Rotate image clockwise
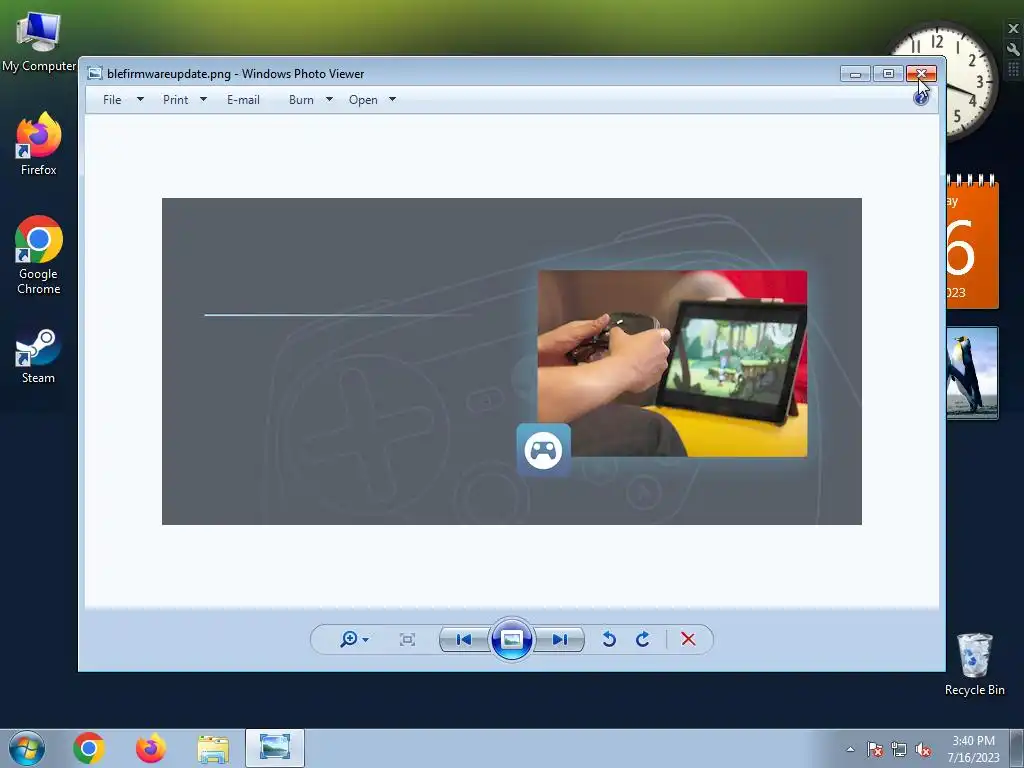This screenshot has height=768, width=1024. tap(643, 639)
